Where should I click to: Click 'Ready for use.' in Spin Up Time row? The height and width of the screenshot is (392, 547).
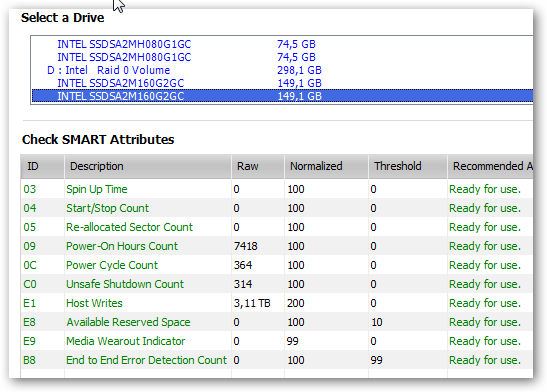[x=485, y=189]
